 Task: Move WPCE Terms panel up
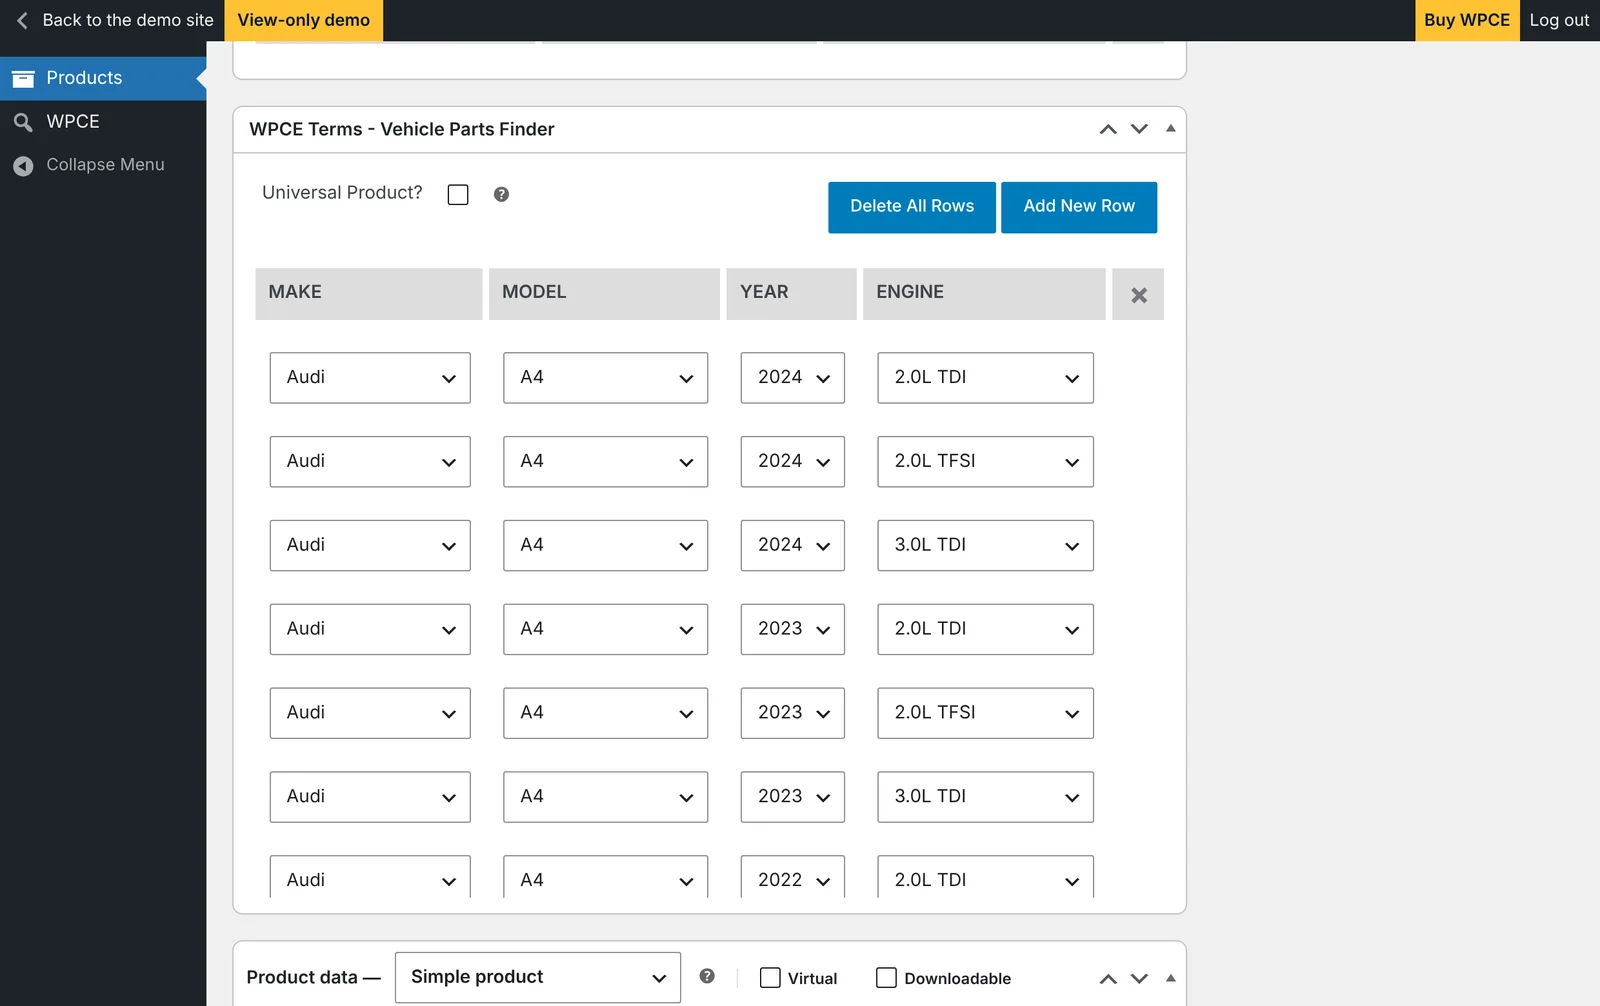tap(1108, 129)
